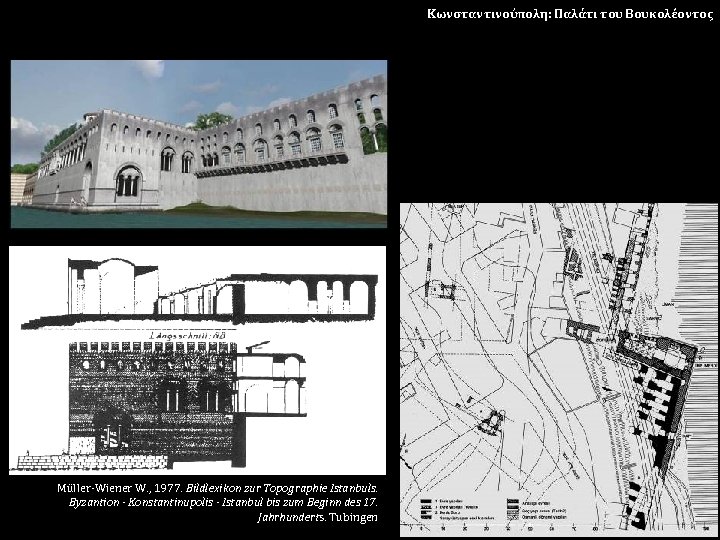
Task: Click the map legend at the bottom of the plan
Action: click(494, 510)
